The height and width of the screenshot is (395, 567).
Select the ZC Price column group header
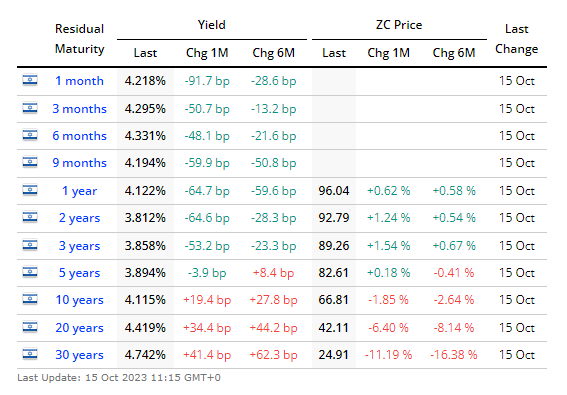tap(399, 25)
